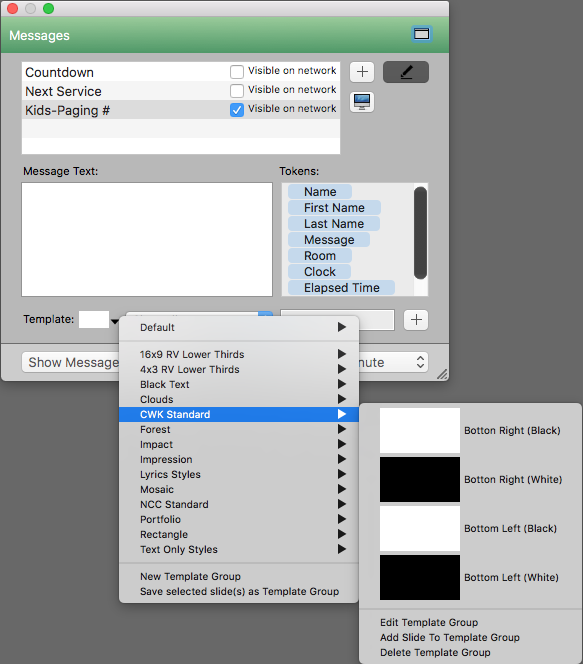Choose Edit Template Group
This screenshot has height=664, width=583.
point(470,622)
